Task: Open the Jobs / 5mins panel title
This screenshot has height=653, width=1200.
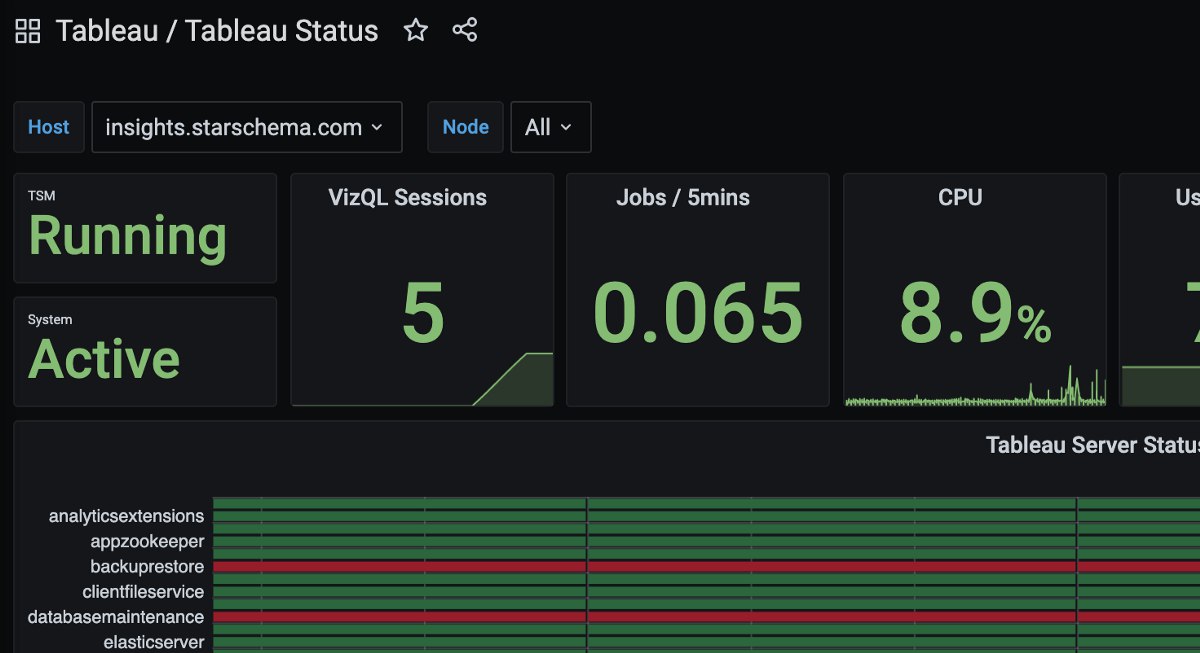Action: [x=683, y=197]
